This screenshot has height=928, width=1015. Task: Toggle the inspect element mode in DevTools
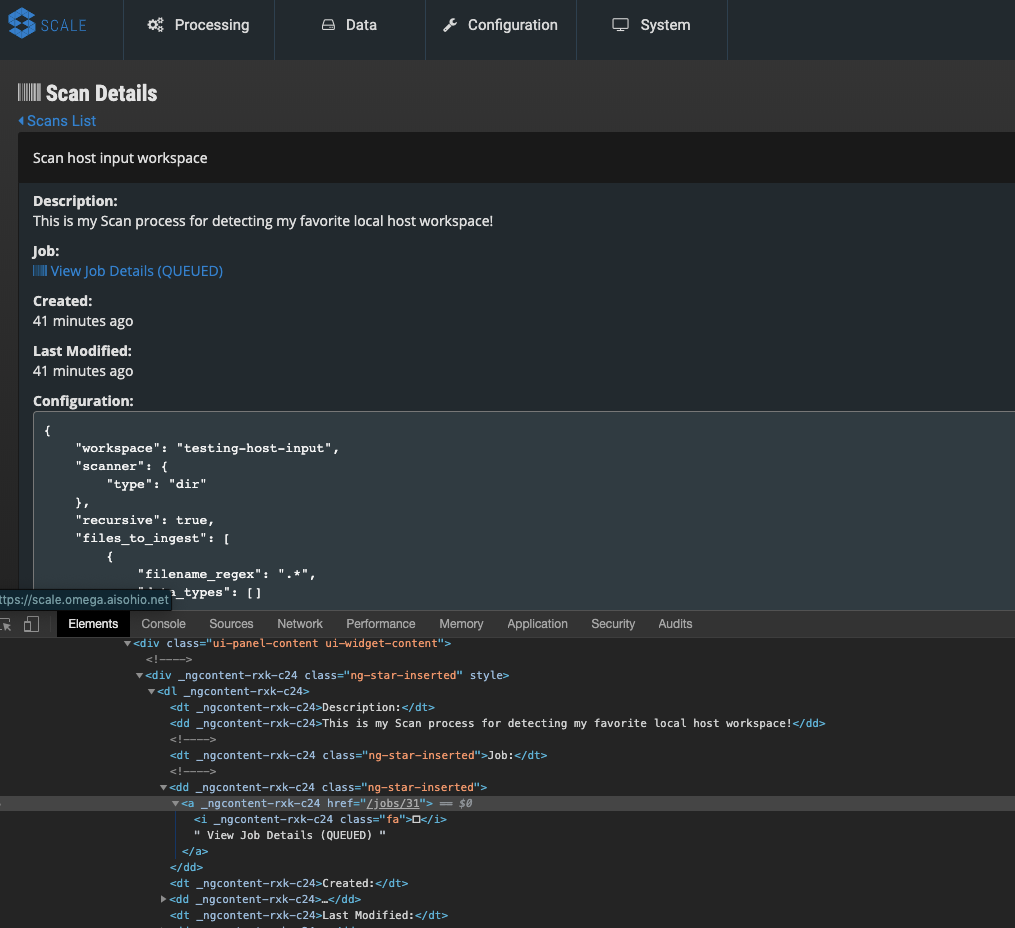(x=6, y=623)
